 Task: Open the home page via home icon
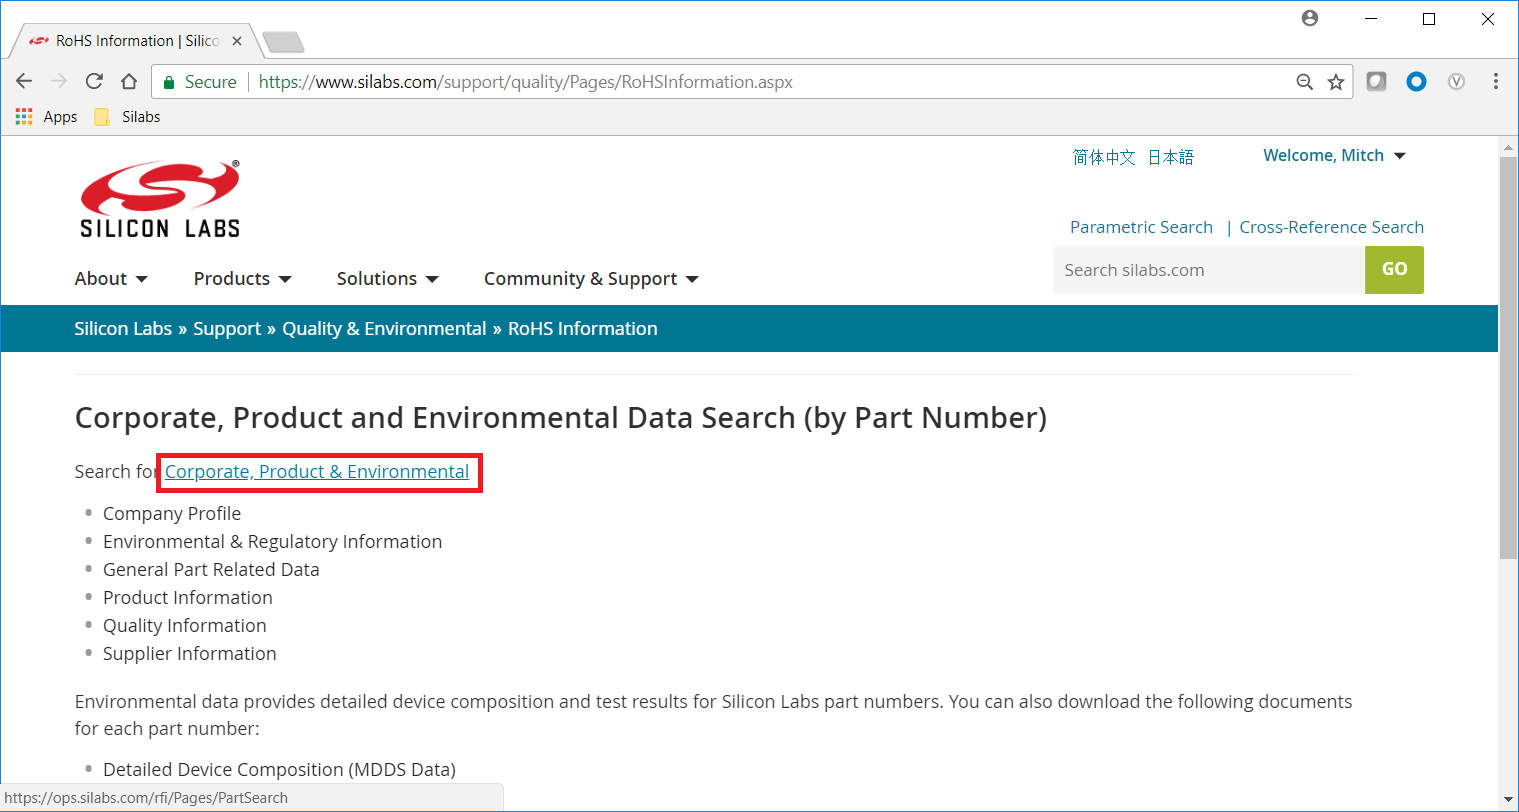pos(129,81)
